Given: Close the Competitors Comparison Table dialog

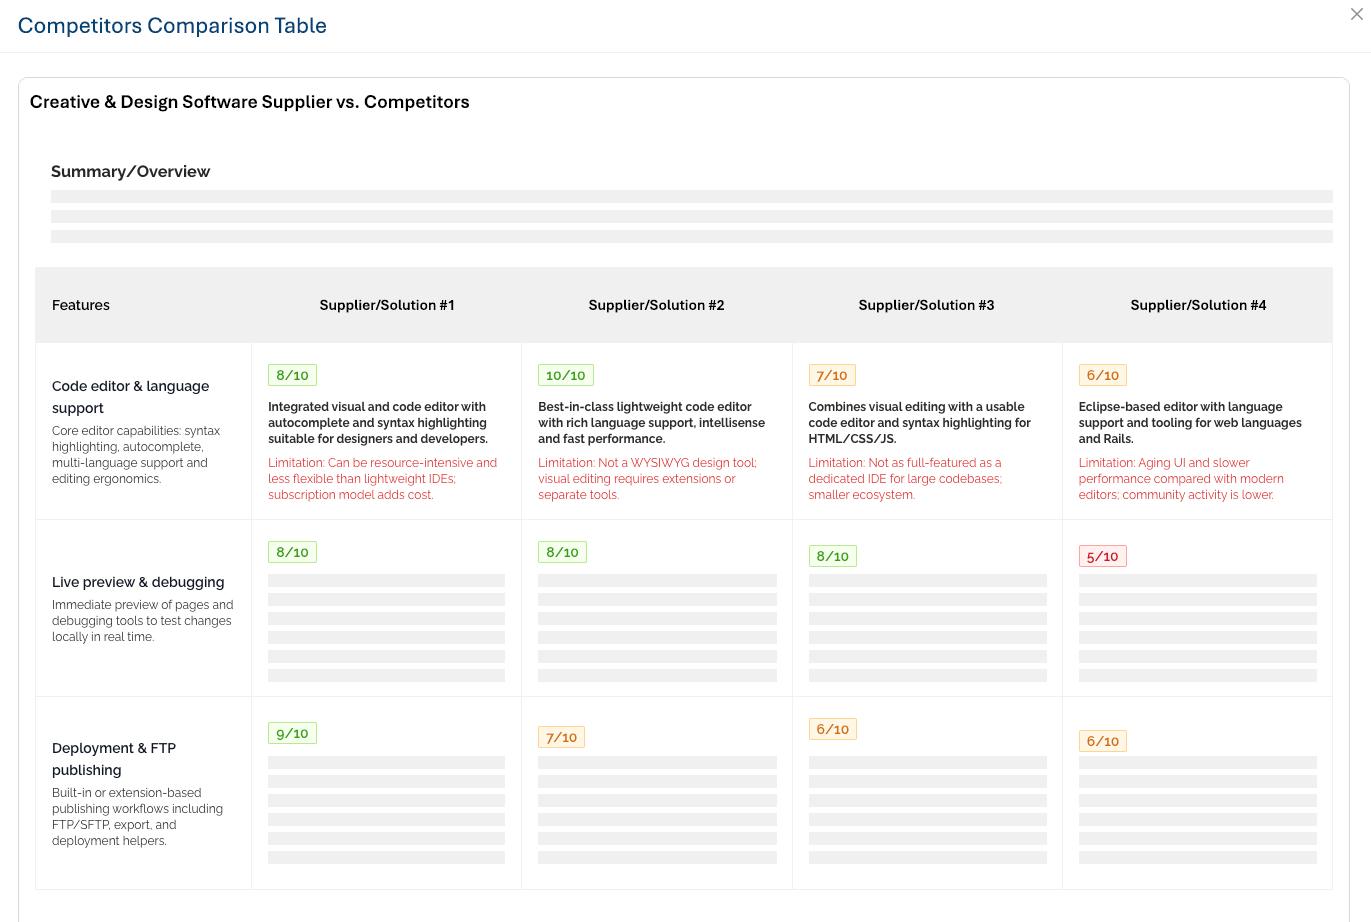Looking at the screenshot, I should [1356, 14].
